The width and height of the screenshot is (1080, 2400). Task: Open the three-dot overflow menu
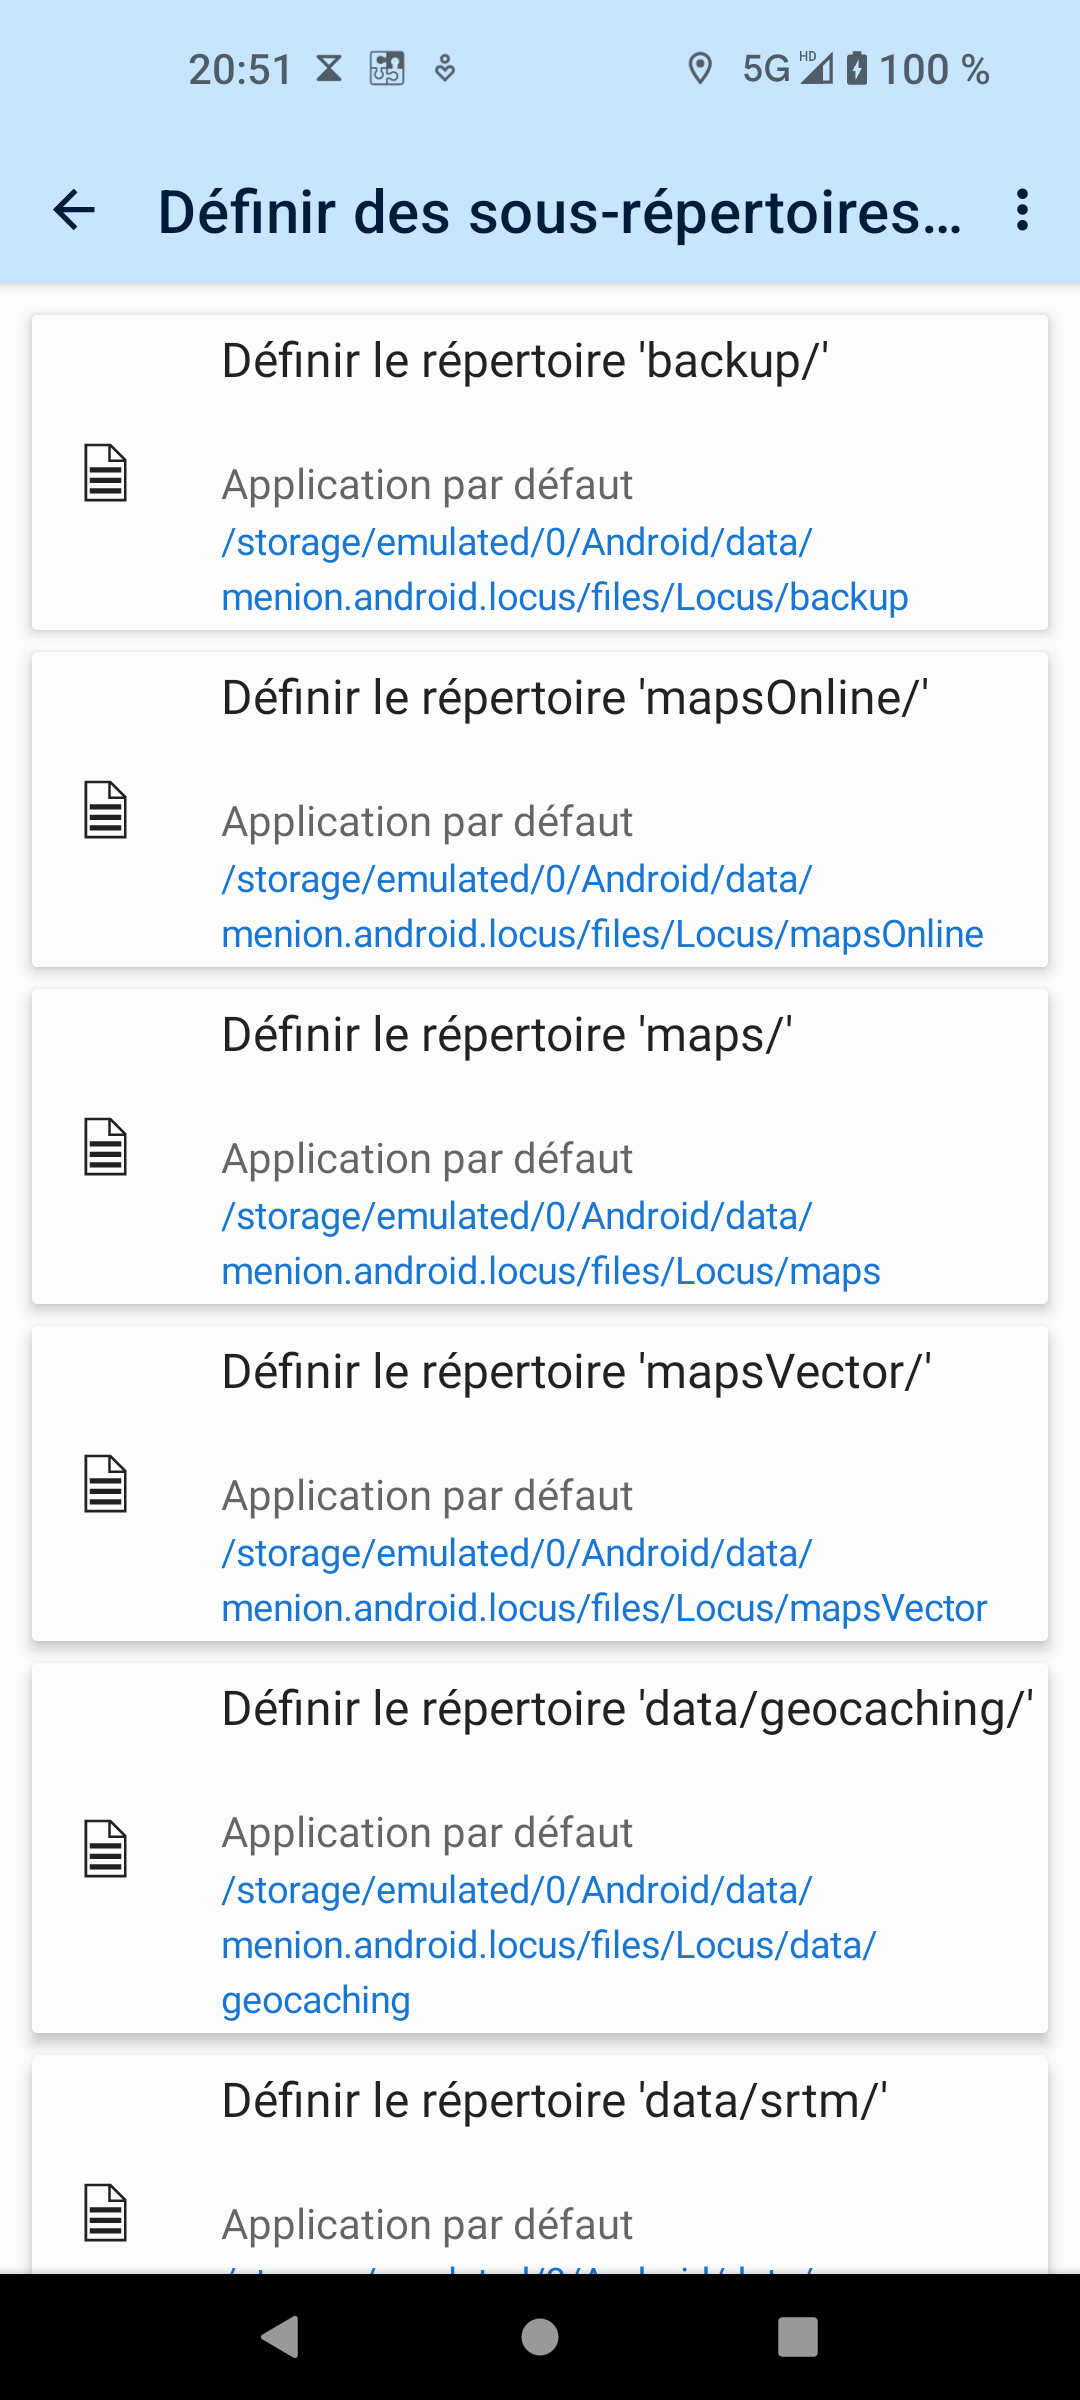pyautogui.click(x=1021, y=211)
